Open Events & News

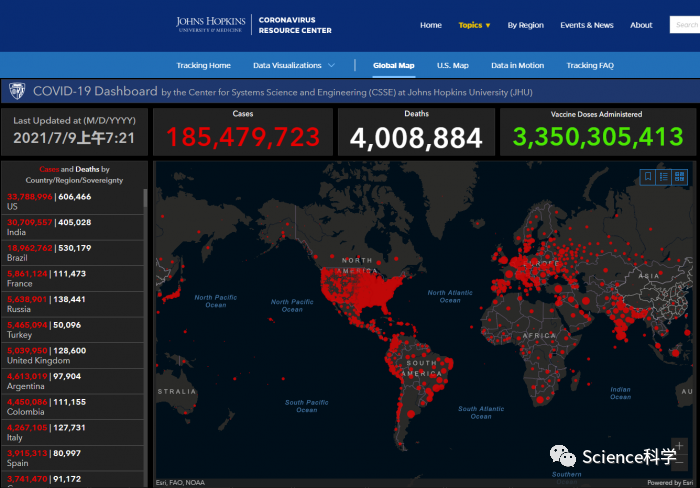tap(587, 25)
